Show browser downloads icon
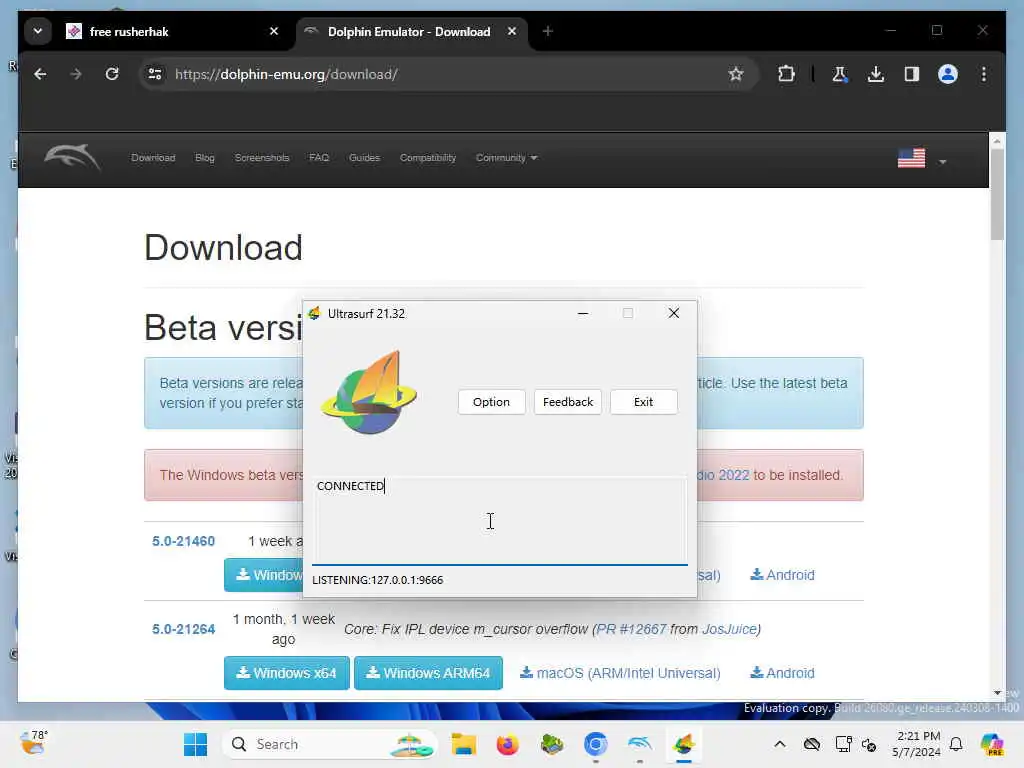Screen dimensions: 1024x768 876,74
